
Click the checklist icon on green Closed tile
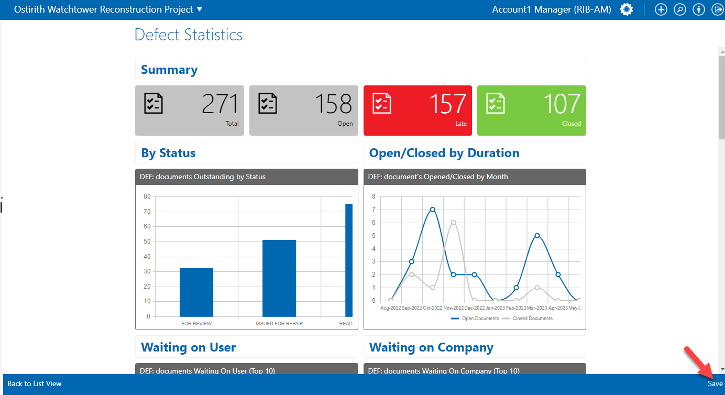tap(495, 103)
